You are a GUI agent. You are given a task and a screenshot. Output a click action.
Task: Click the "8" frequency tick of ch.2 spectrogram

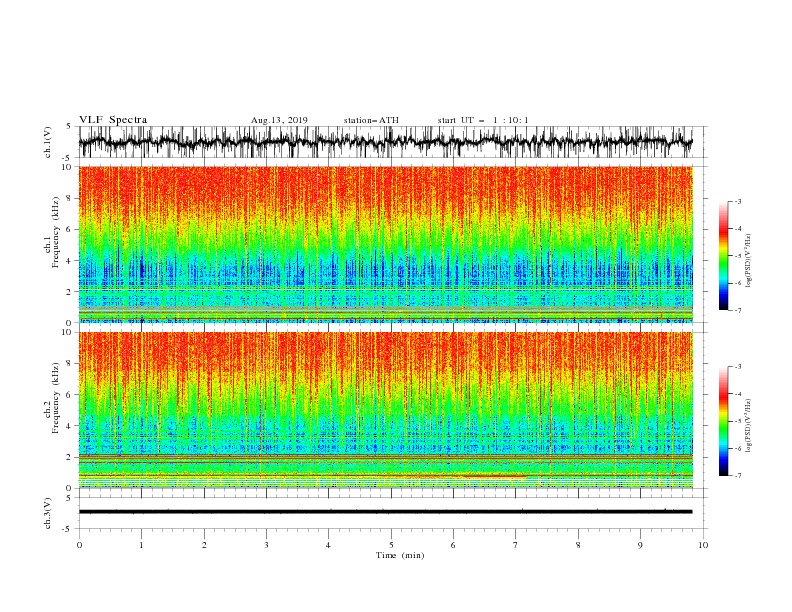point(69,364)
